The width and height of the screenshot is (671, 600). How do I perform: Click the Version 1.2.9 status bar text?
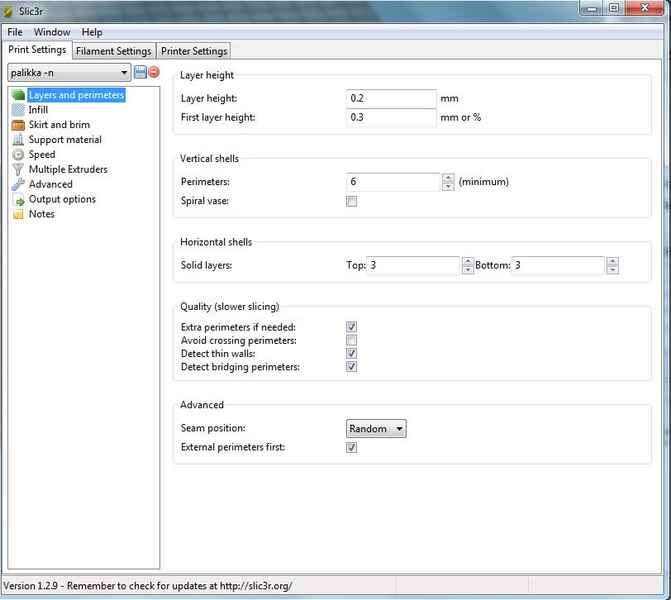pyautogui.click(x=148, y=586)
